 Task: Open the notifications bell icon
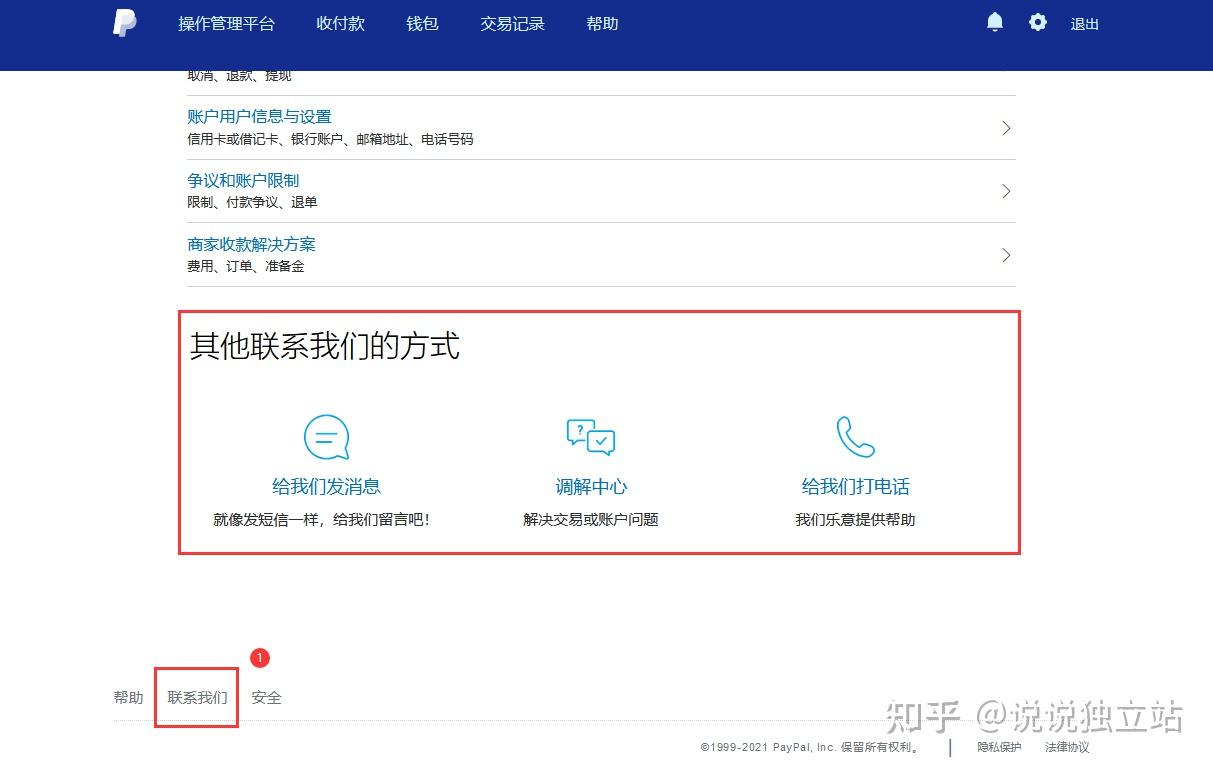click(x=994, y=22)
